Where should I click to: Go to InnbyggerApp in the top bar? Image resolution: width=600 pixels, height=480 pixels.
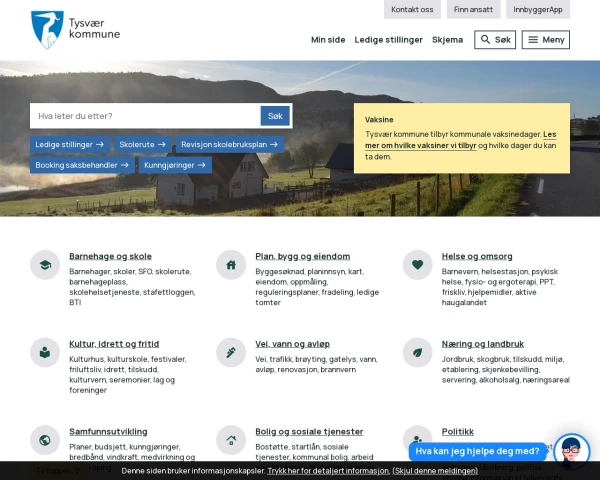538,10
